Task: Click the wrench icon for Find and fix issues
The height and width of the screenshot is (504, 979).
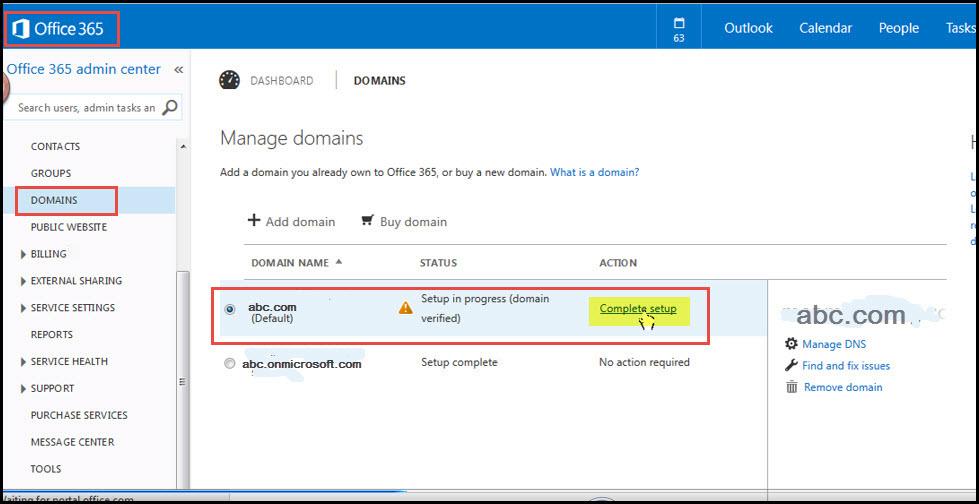Action: click(x=791, y=365)
